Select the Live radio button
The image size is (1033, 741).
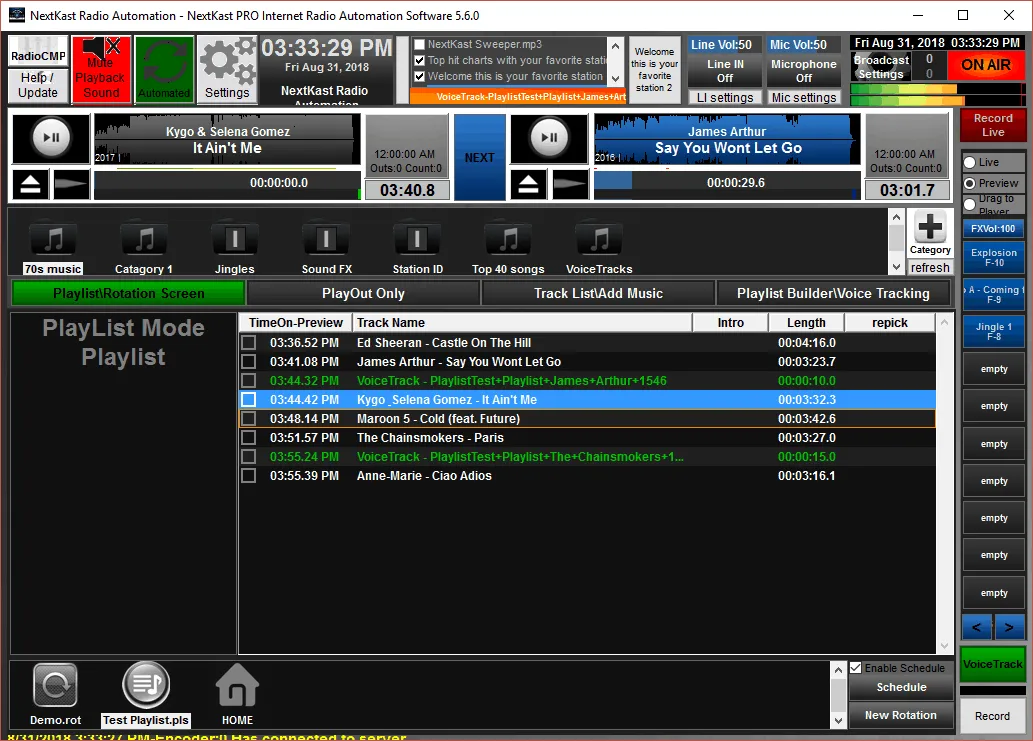click(x=969, y=162)
